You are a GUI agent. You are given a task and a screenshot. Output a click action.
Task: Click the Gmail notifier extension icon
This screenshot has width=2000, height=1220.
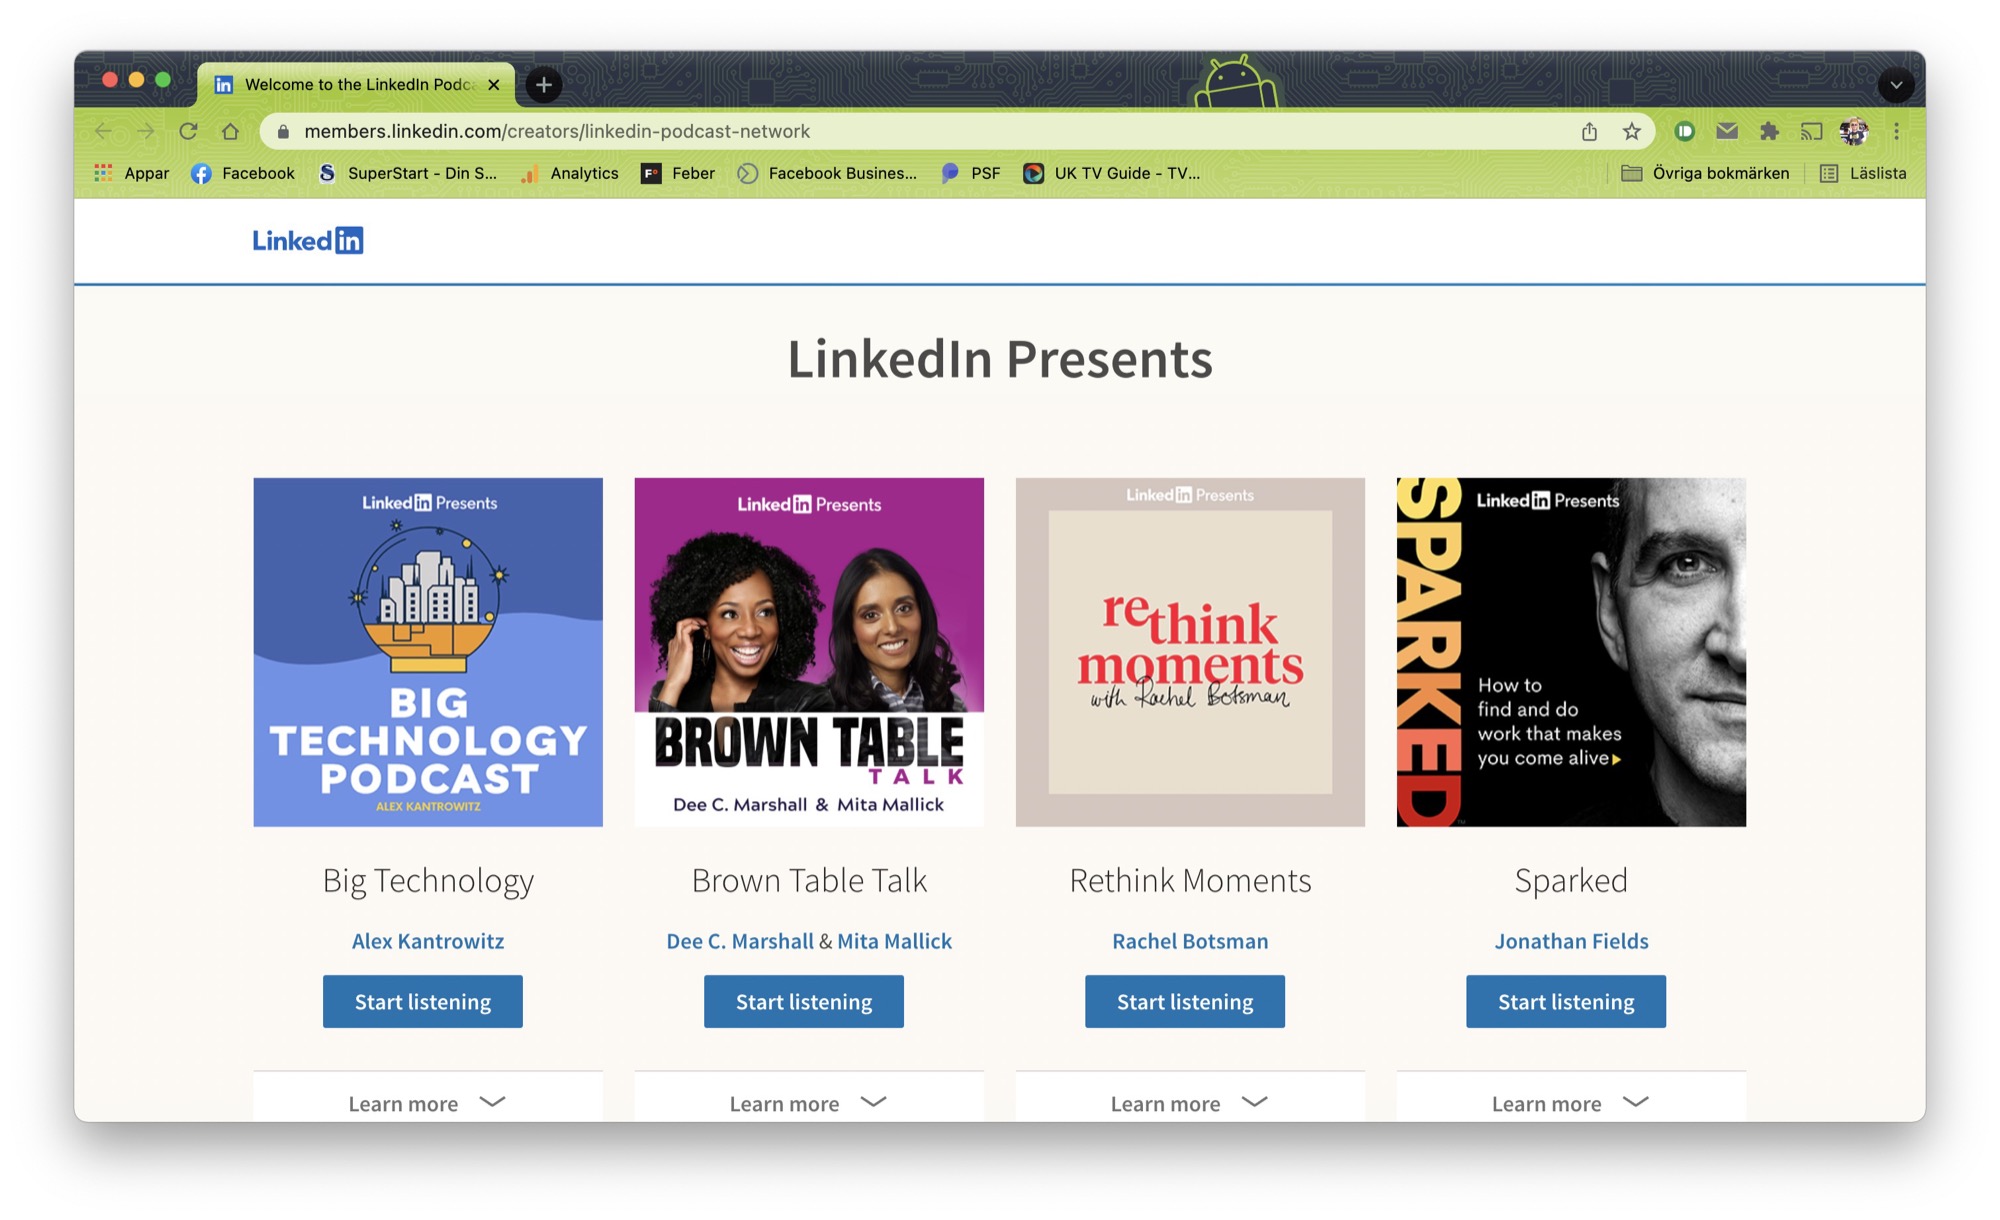1727,131
